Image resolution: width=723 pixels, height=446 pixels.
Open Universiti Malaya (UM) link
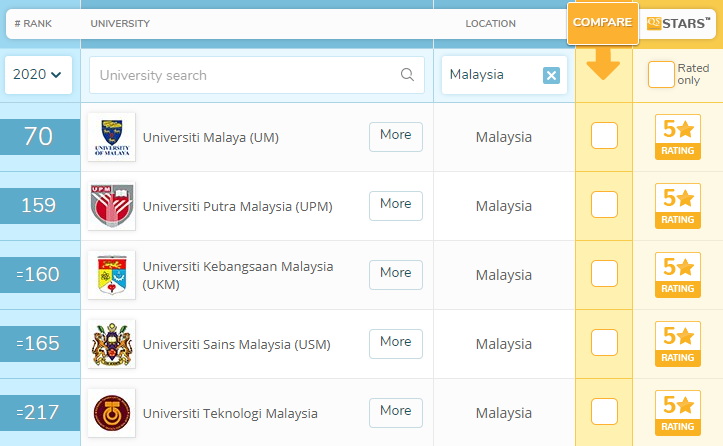pos(211,137)
